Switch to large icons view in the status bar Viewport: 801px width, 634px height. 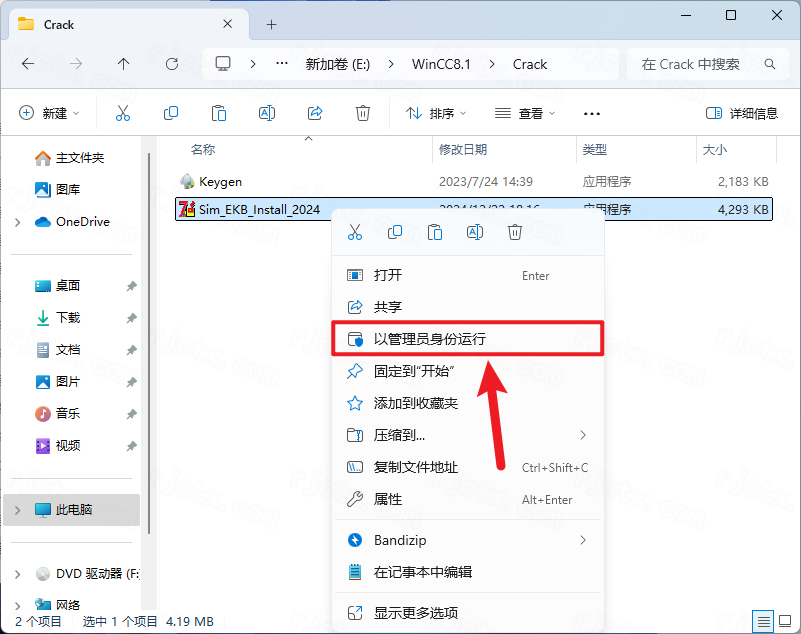pyautogui.click(x=783, y=621)
